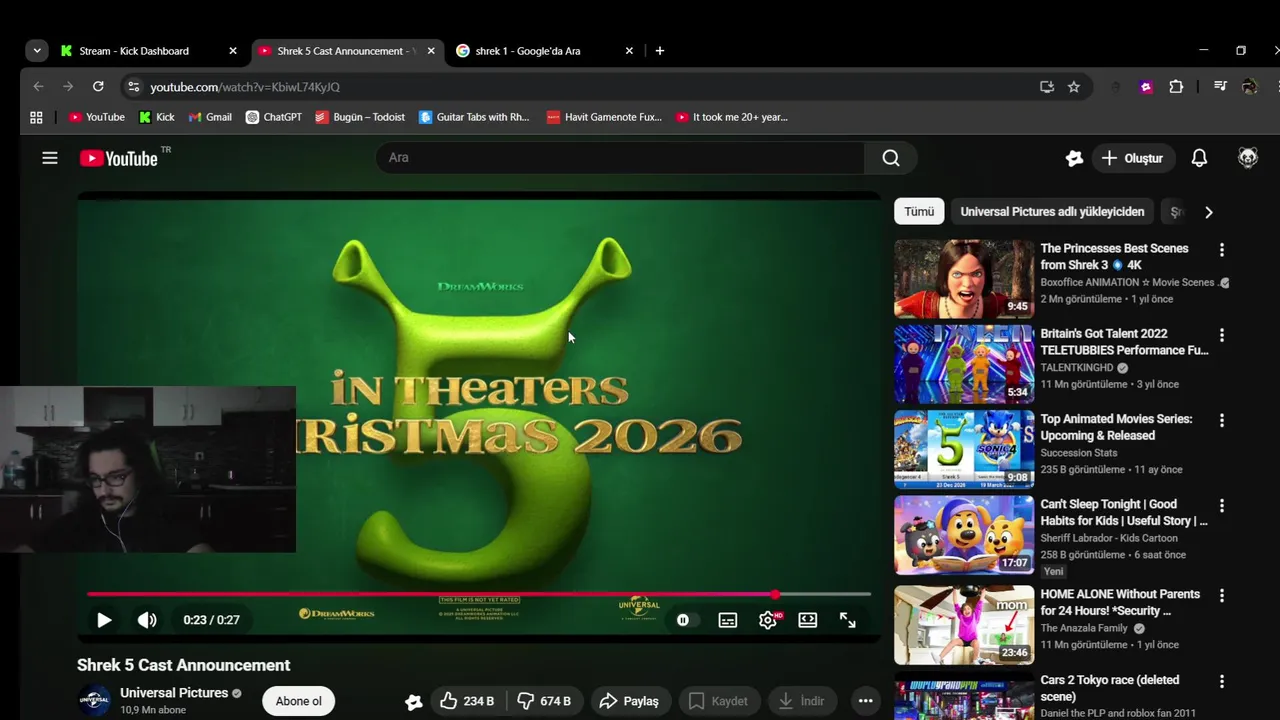This screenshot has width=1280, height=720.
Task: Open options for HOME ALONE video
Action: (x=1221, y=595)
